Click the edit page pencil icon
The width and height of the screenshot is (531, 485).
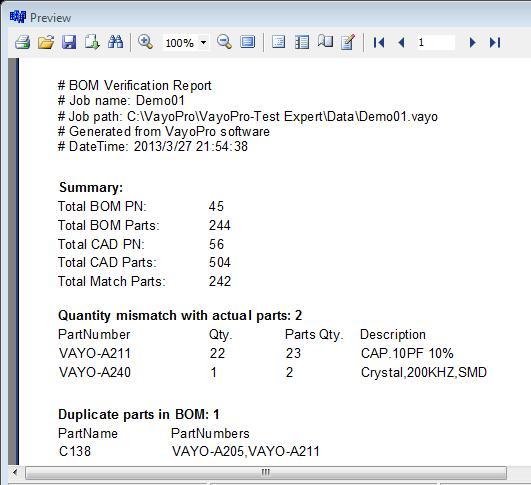pyautogui.click(x=348, y=42)
